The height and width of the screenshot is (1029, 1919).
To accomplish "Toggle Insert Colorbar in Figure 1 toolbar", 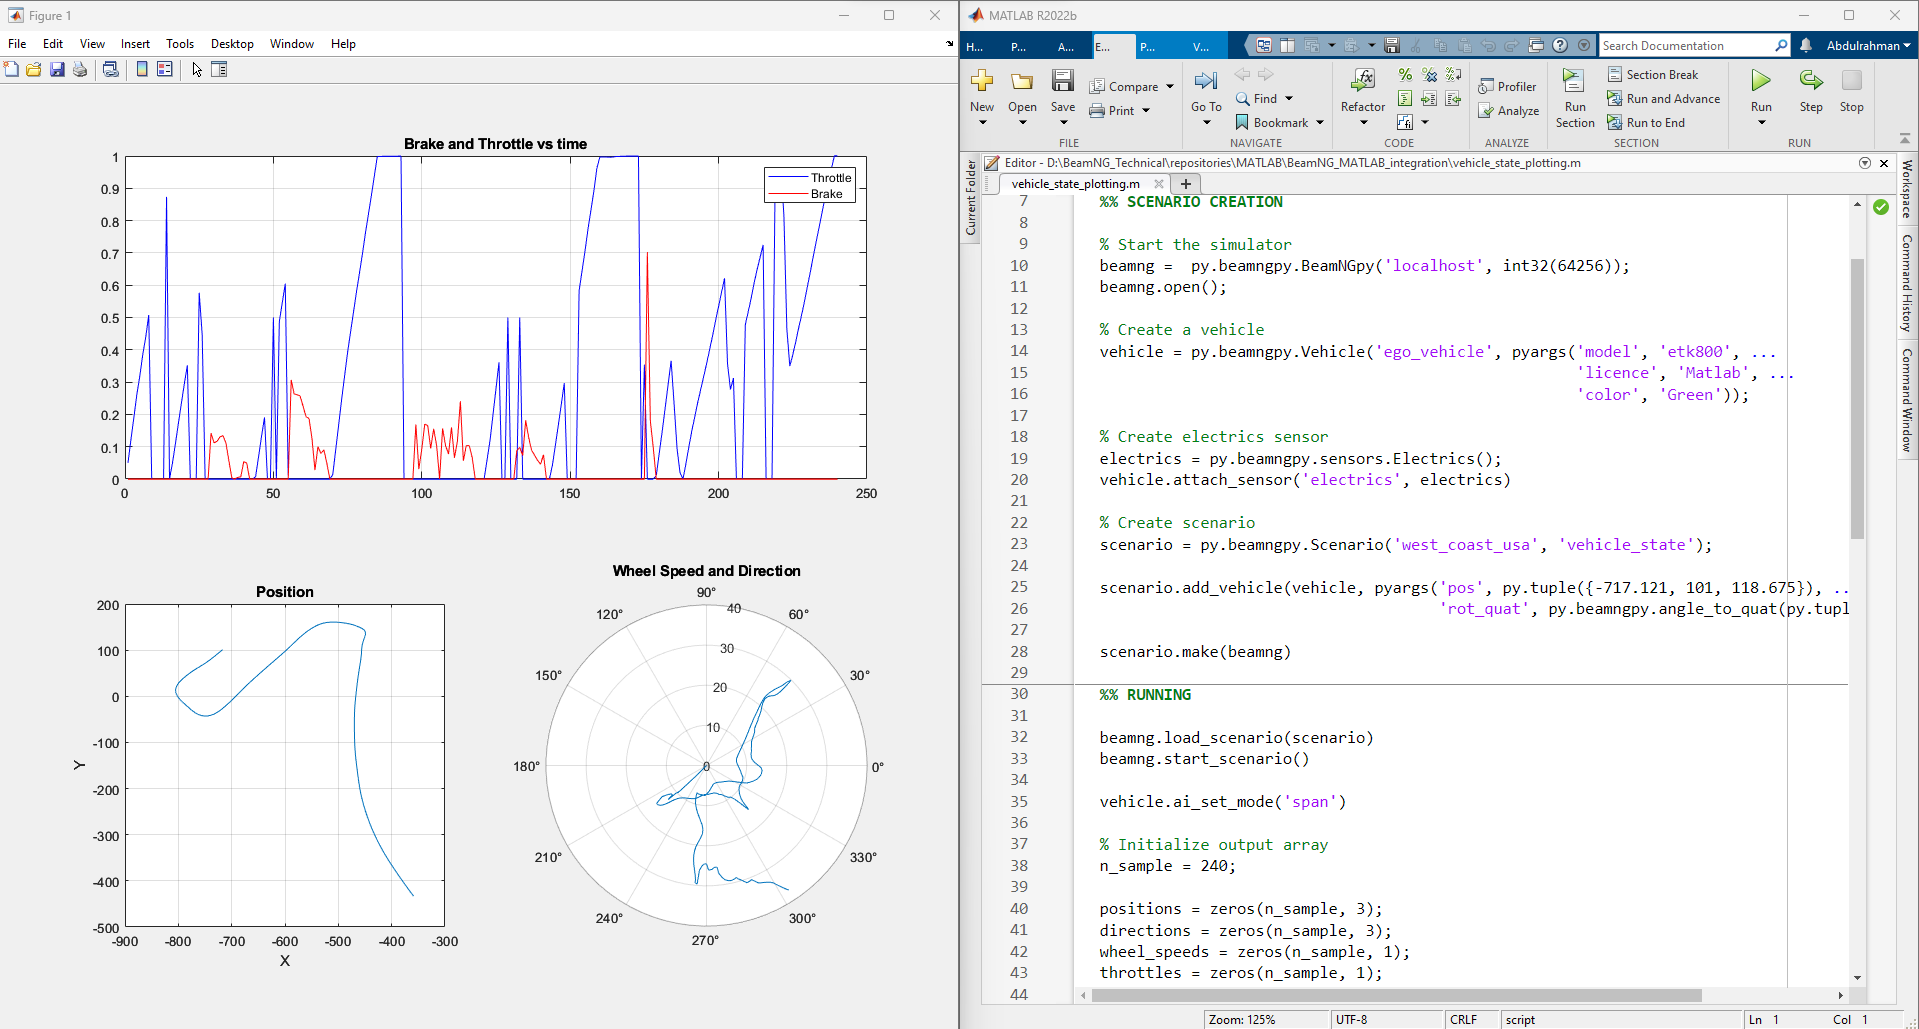I will tap(142, 69).
